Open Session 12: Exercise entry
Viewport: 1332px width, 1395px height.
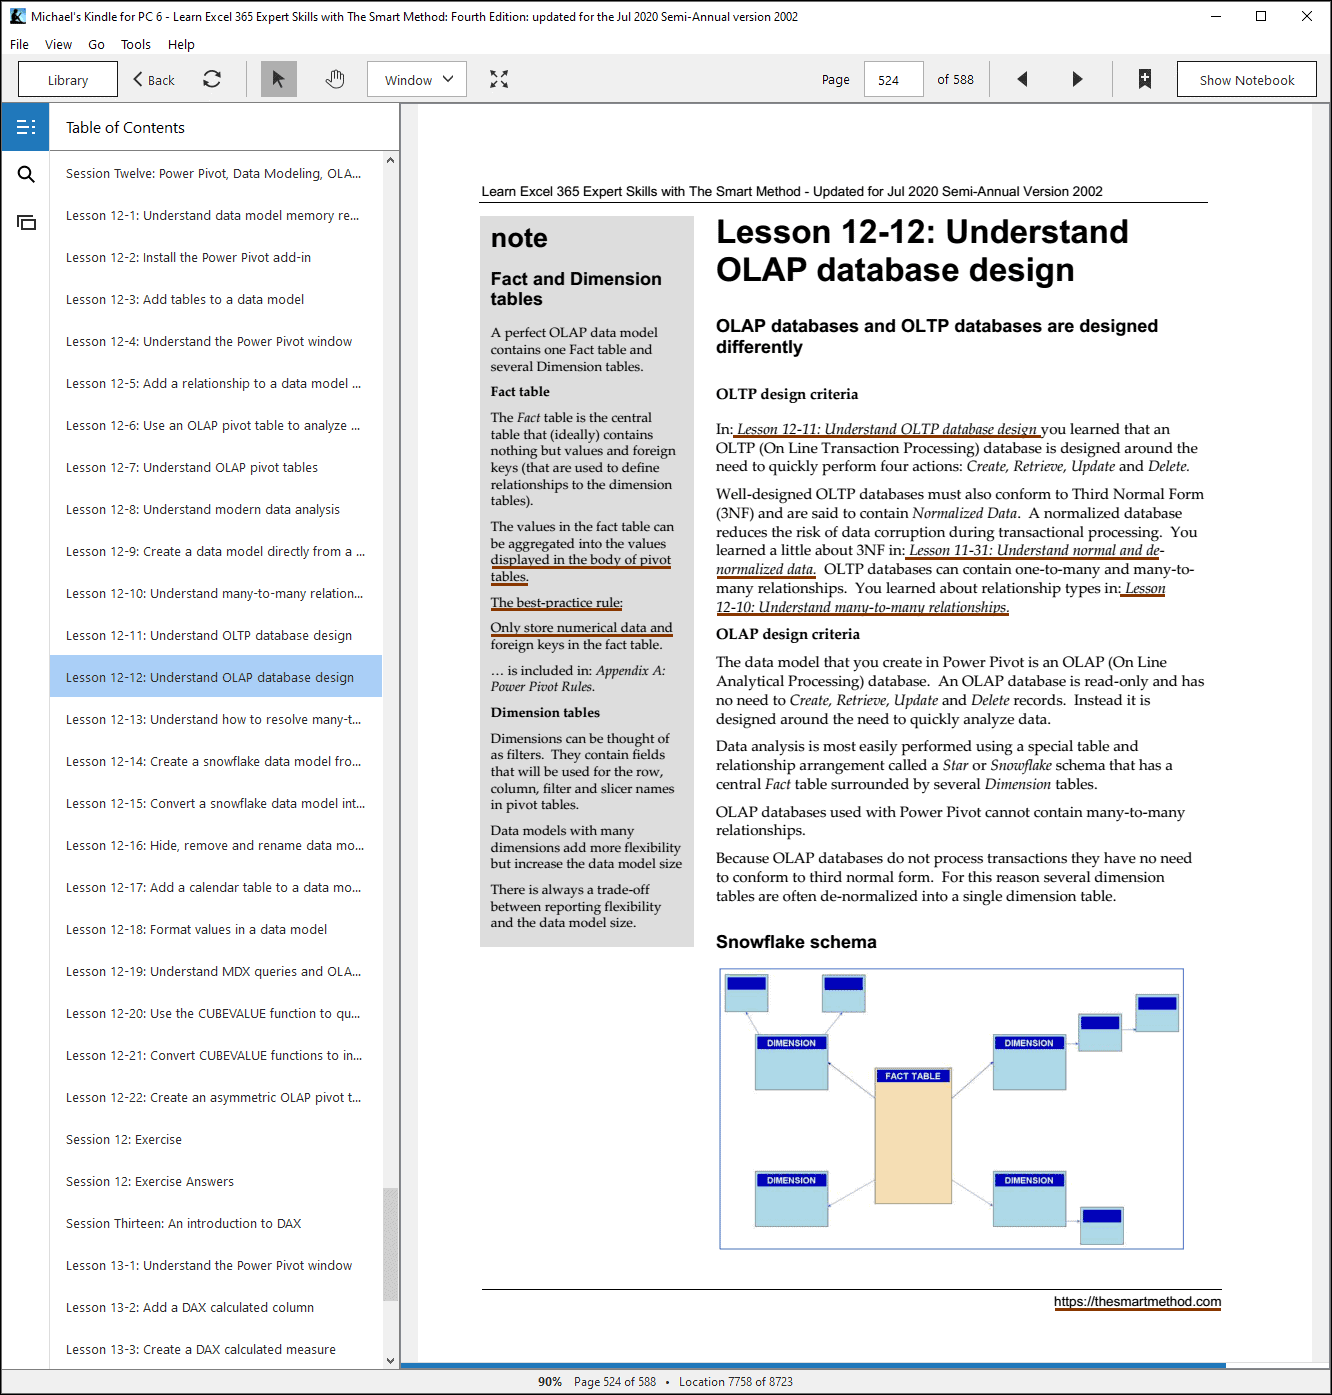point(216,1139)
